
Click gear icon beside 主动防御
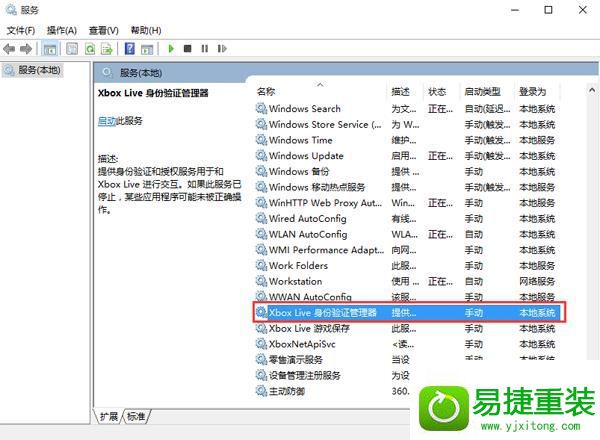tap(261, 391)
